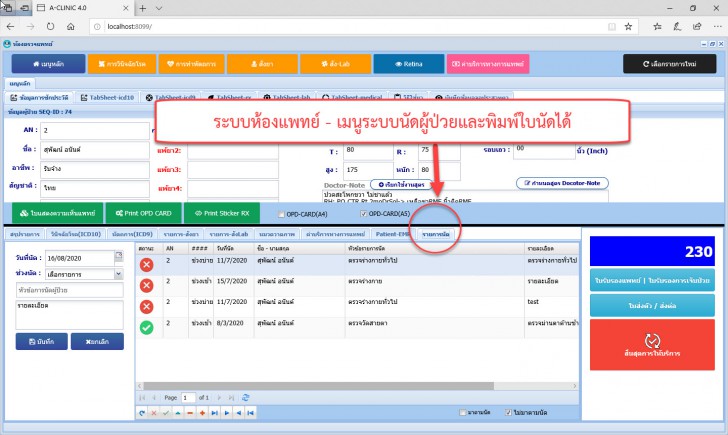Click the orange Lab order button
The image size is (728, 435).
[335, 64]
